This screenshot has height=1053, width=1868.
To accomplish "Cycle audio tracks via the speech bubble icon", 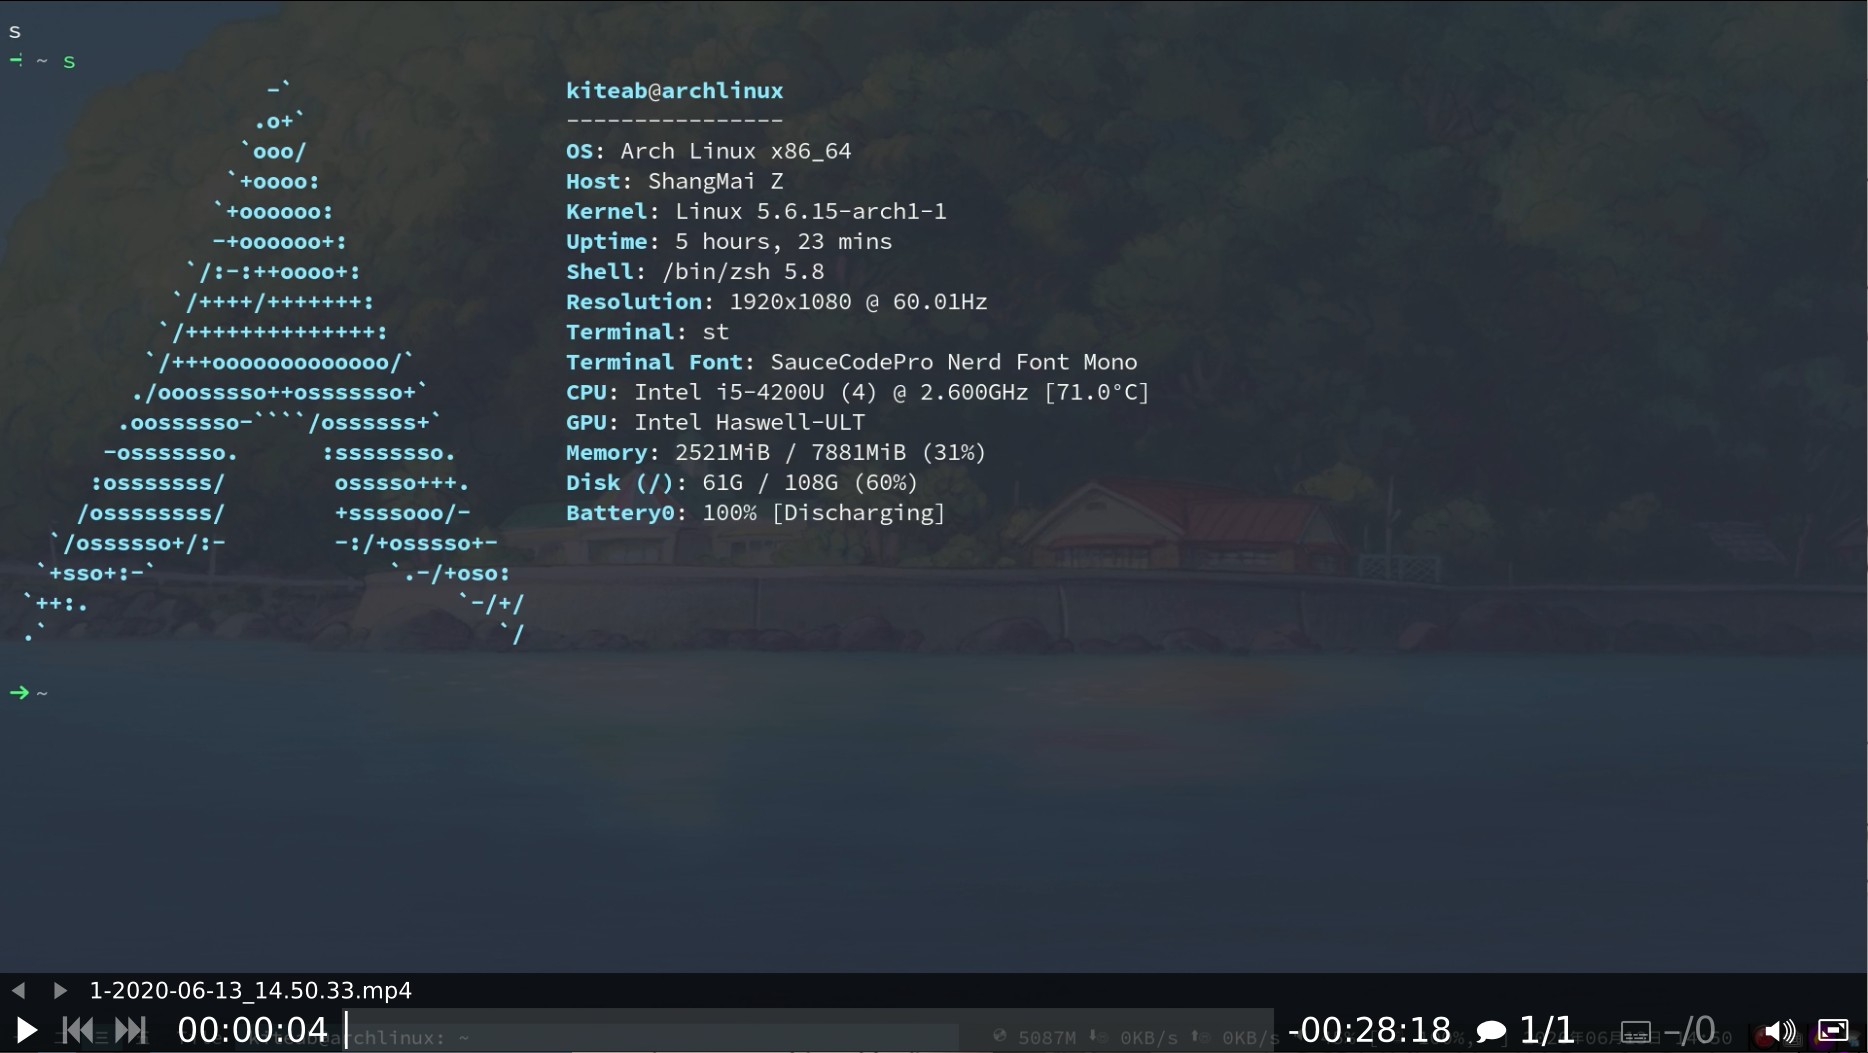I will 1491,1029.
